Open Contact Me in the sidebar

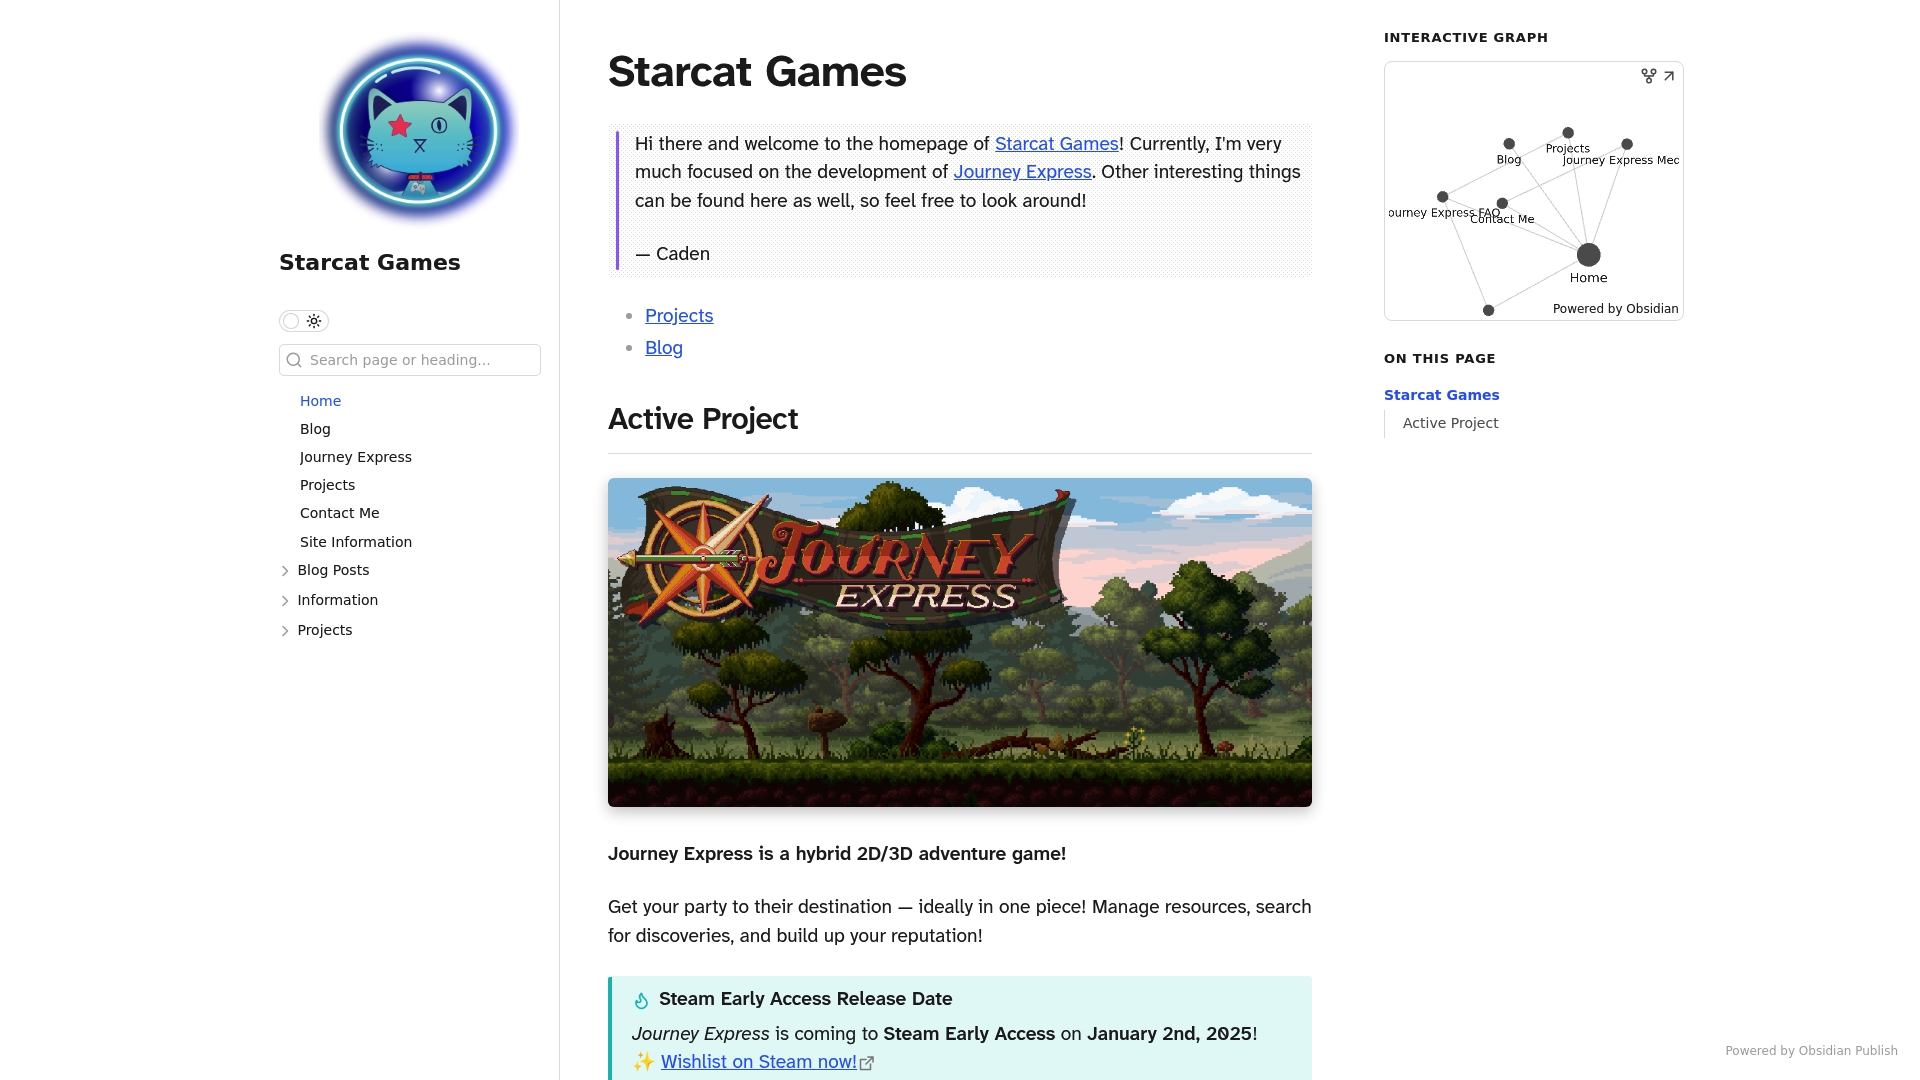[340, 513]
